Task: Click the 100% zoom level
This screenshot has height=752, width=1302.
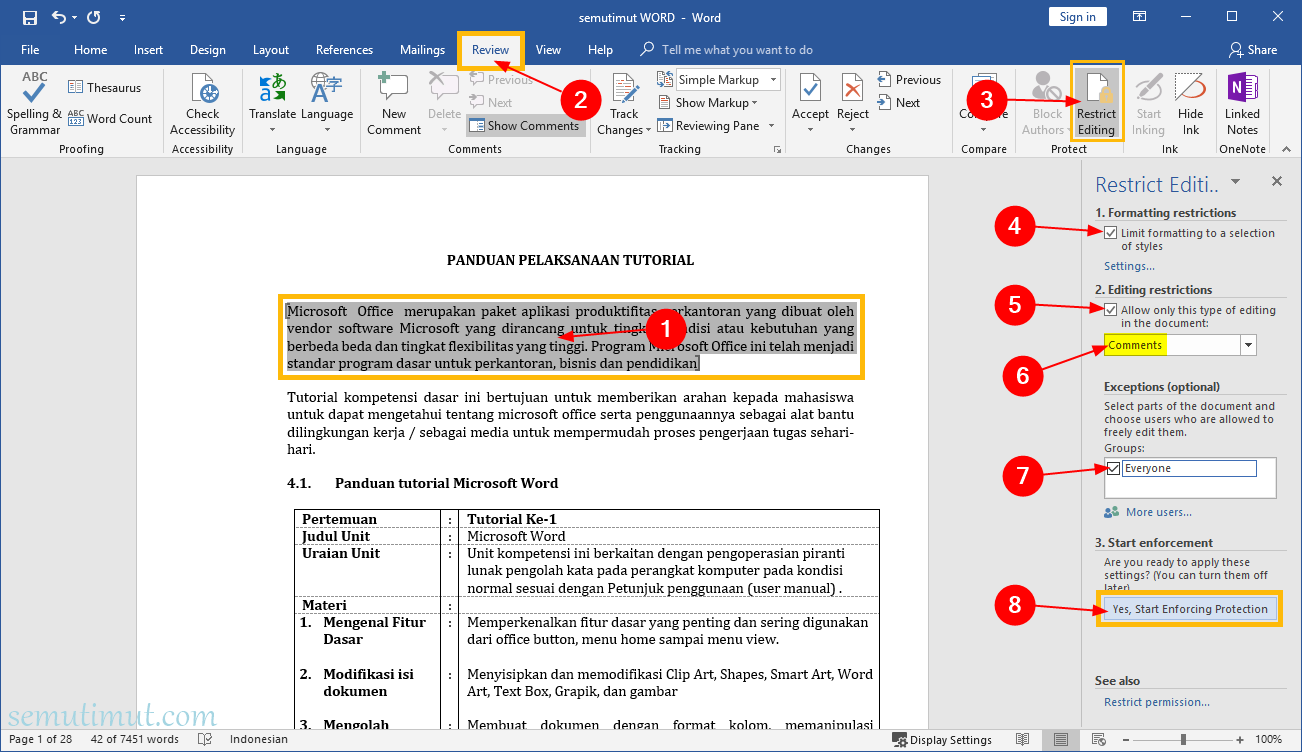Action: coord(1269,740)
